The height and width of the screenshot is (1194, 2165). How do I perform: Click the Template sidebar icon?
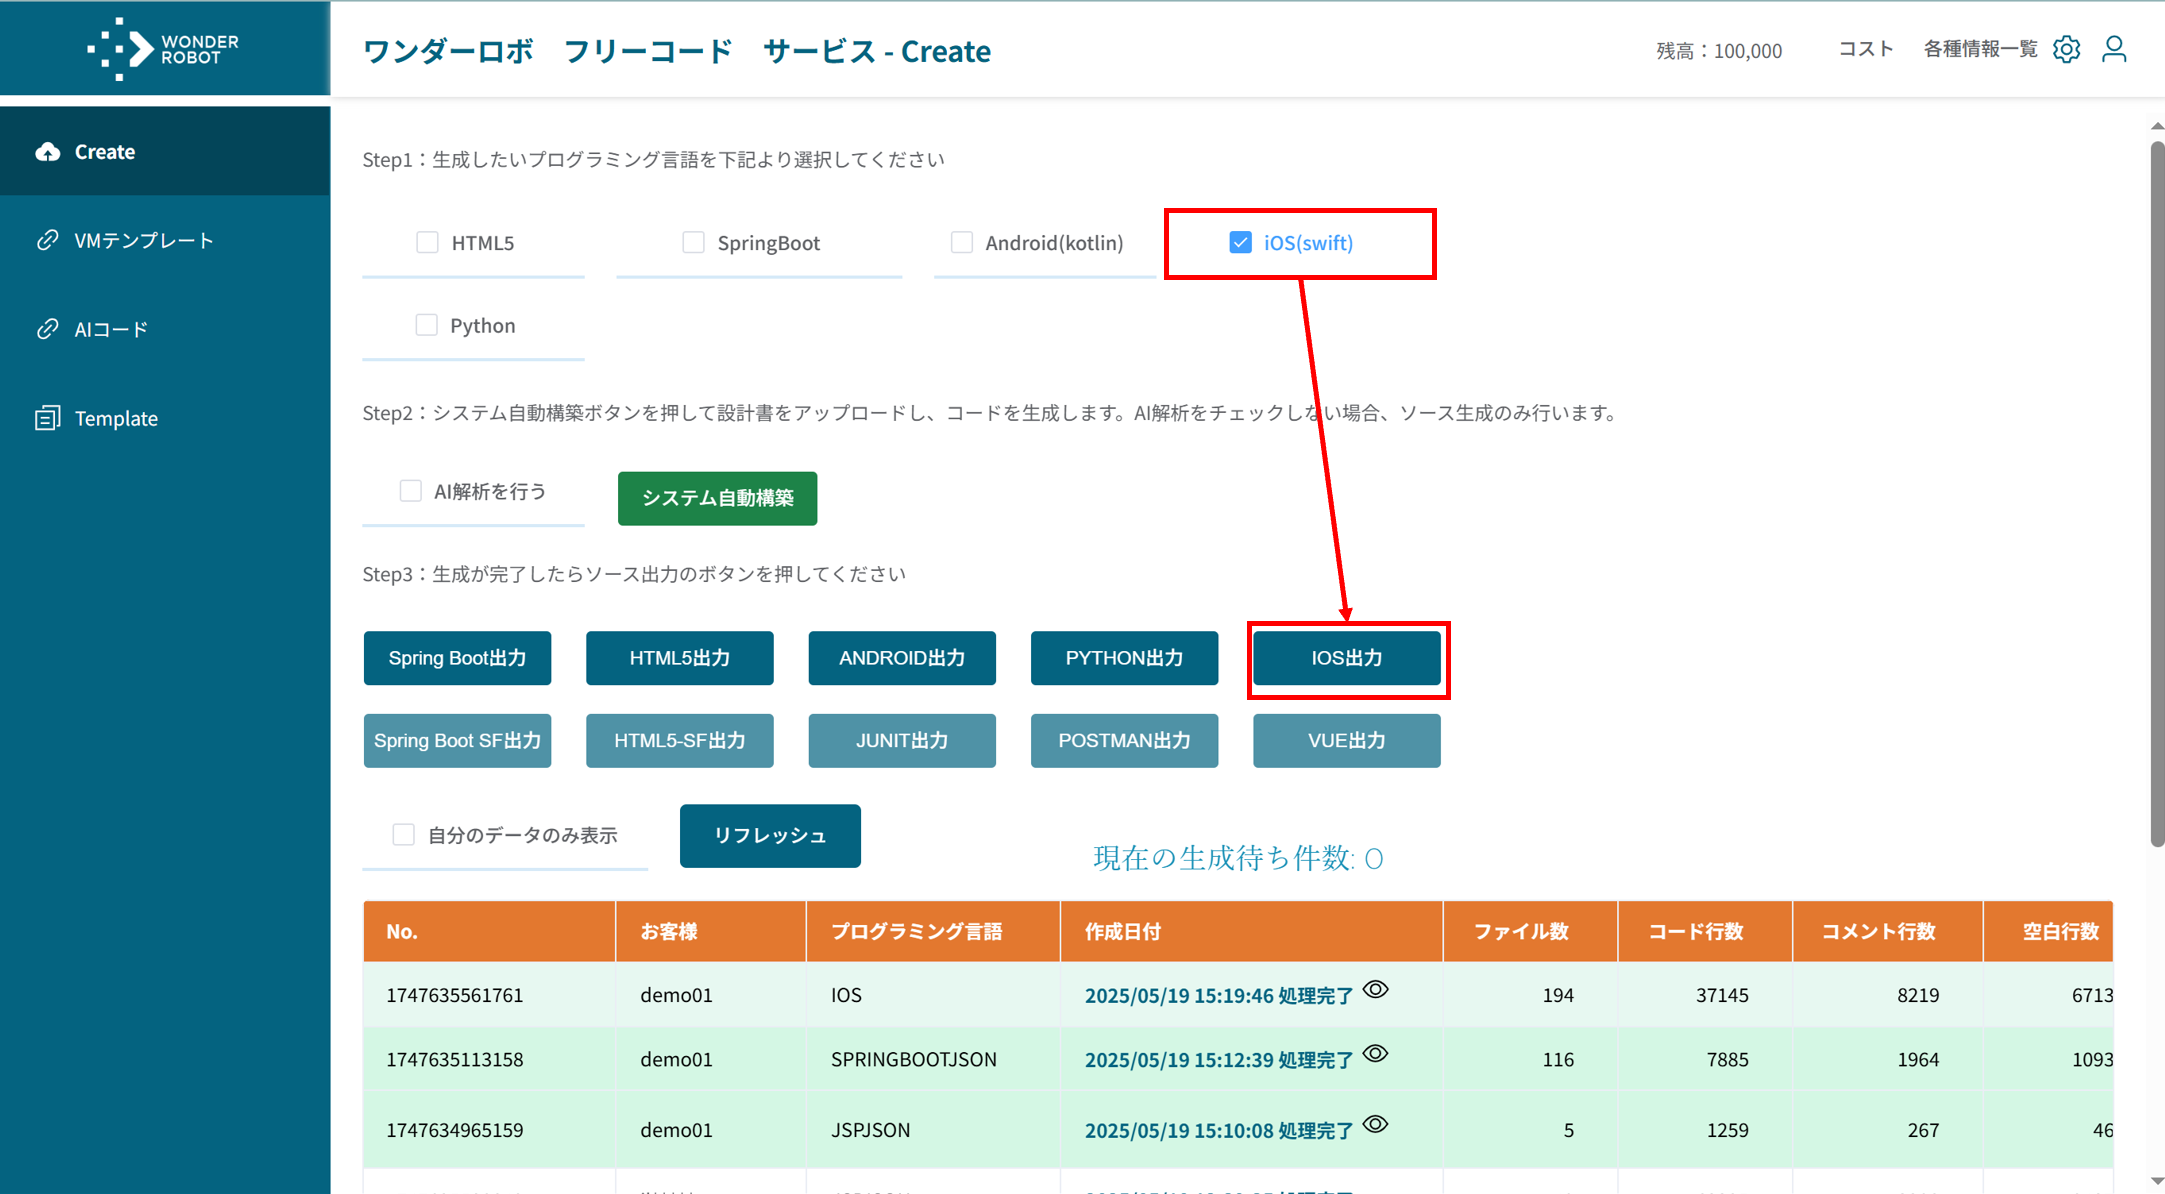(x=47, y=418)
